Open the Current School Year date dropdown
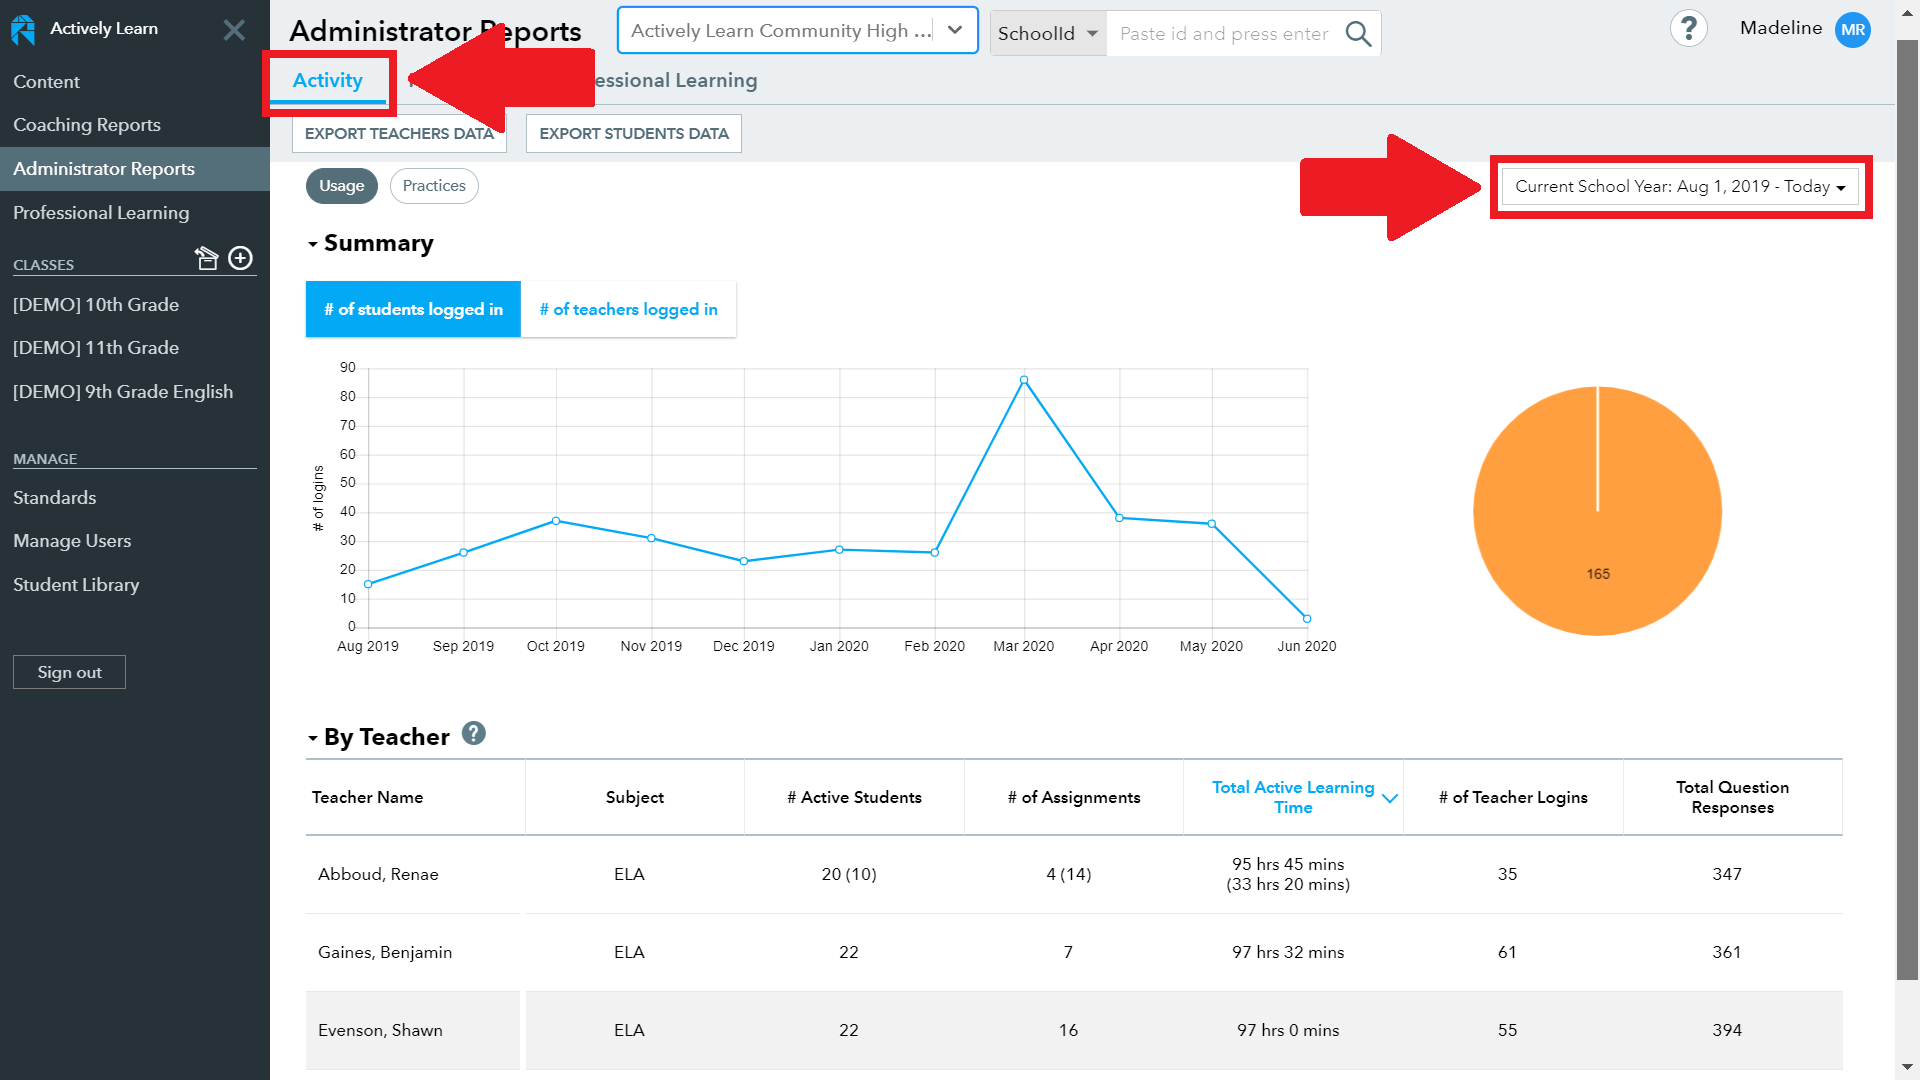This screenshot has height=1080, width=1920. tap(1679, 186)
